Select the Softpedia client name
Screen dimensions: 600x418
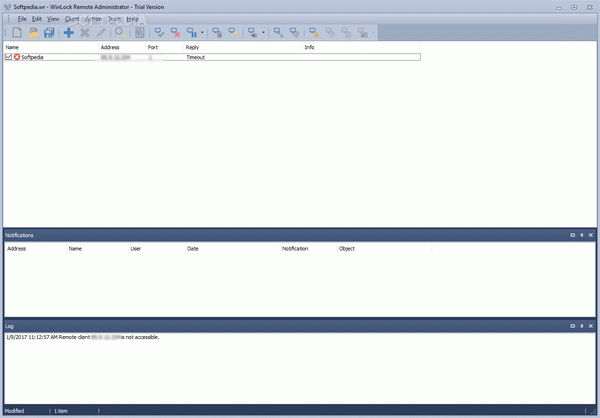coord(32,57)
